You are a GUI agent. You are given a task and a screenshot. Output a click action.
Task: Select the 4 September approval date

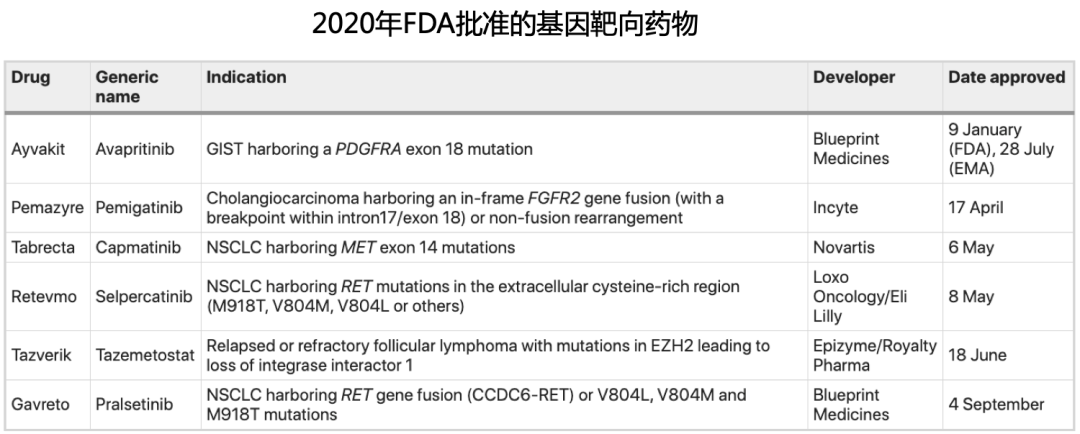996,405
